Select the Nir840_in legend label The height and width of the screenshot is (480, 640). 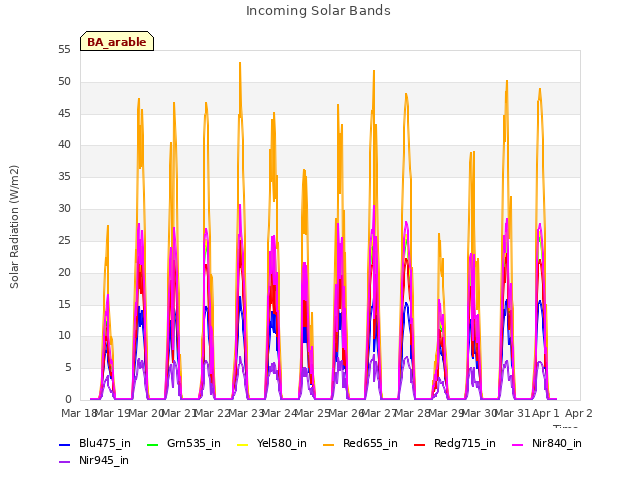[557, 444]
